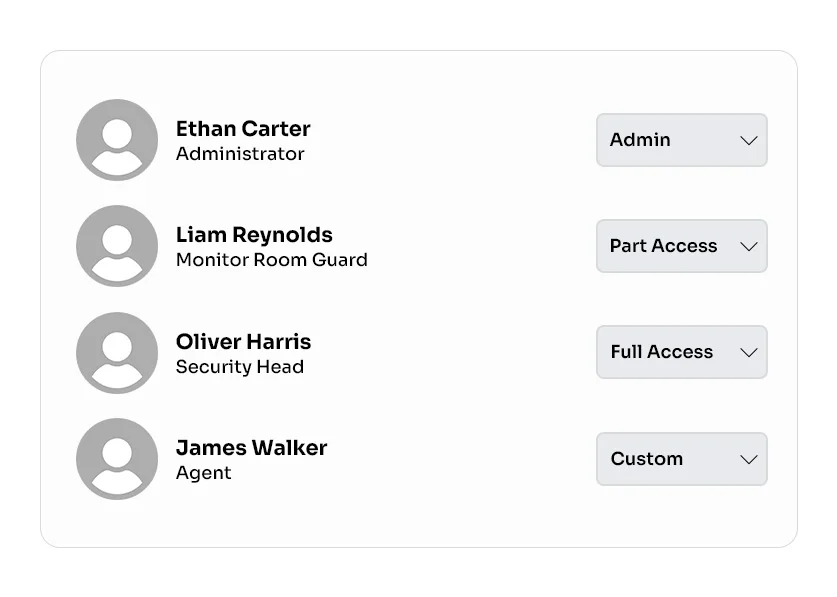Click the chevron beside Admin

748,141
